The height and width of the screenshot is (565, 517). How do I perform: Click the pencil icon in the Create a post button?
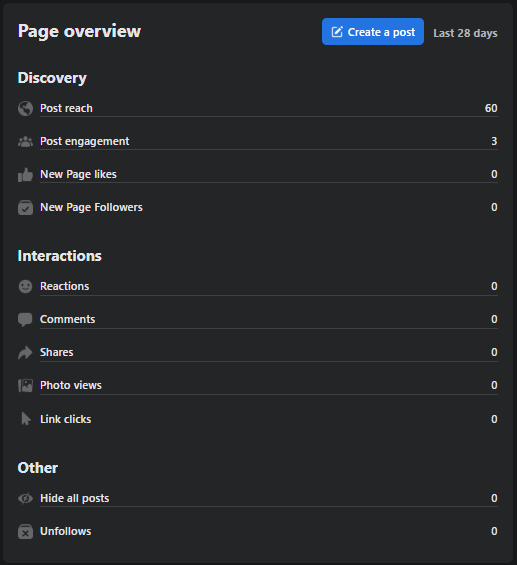[337, 32]
